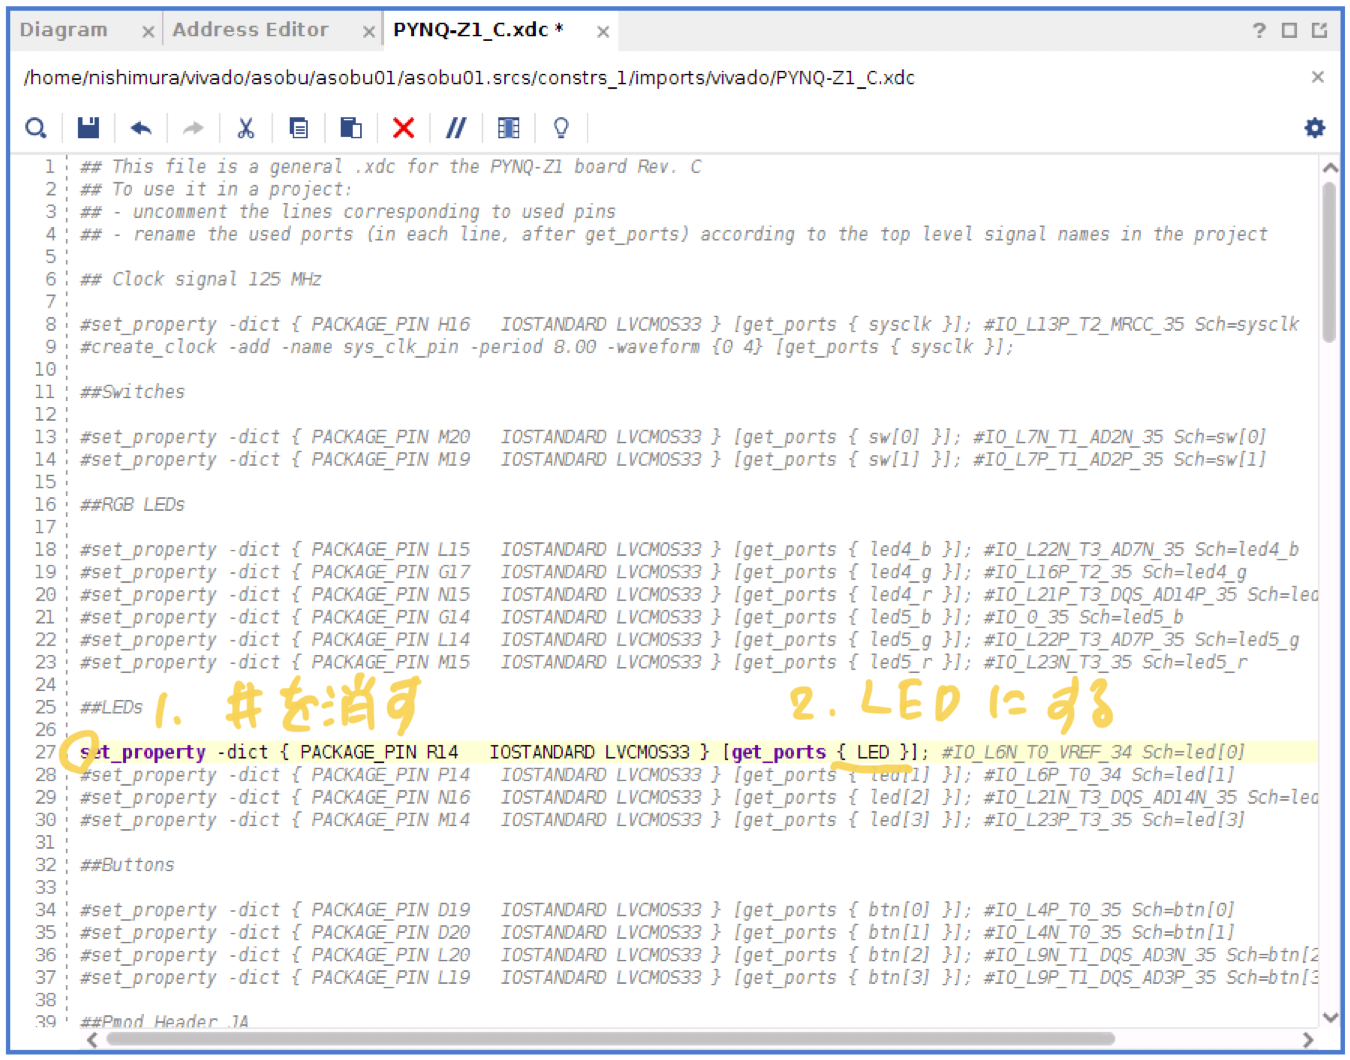The width and height of the screenshot is (1350, 1060).
Task: Click the btn[1] PACKAGE_PIN D20 line
Action: (658, 933)
